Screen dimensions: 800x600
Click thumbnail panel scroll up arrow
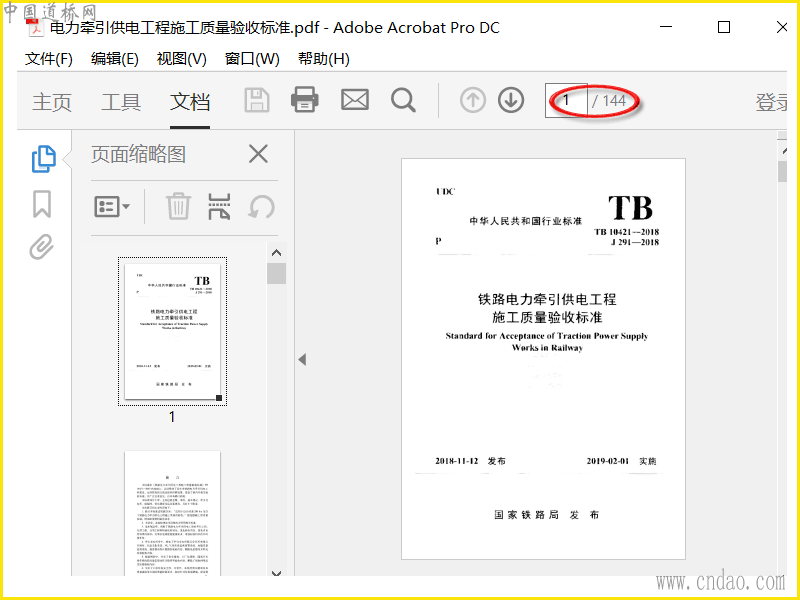coord(277,253)
